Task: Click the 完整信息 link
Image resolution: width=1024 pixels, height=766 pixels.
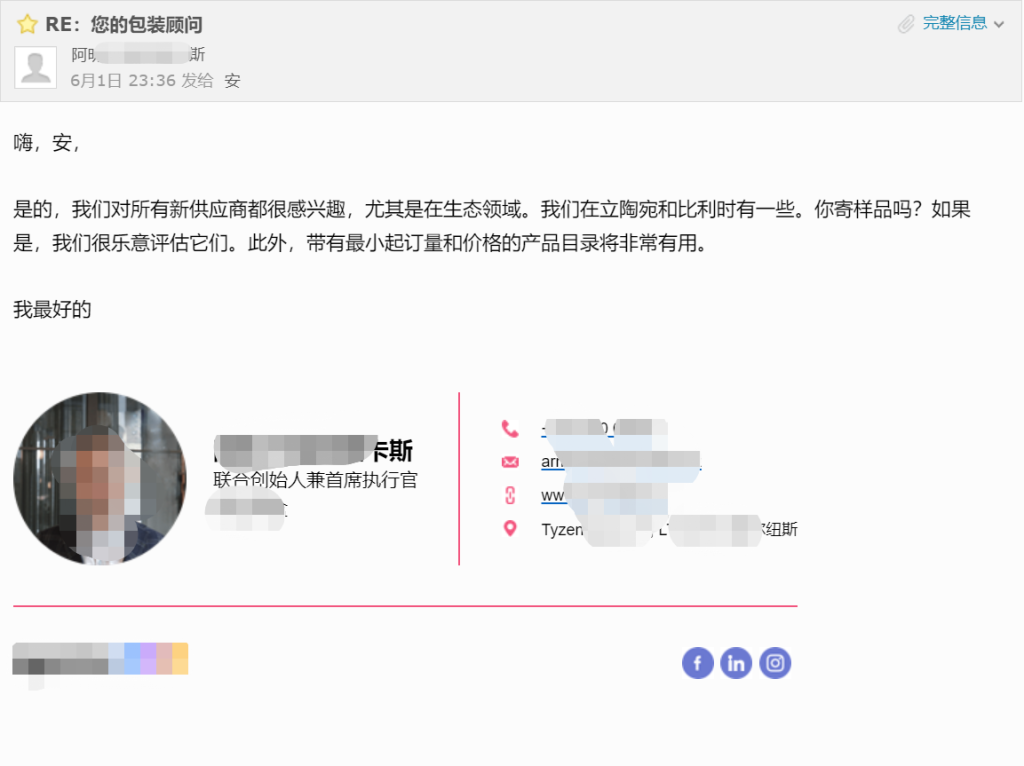Action: point(954,24)
